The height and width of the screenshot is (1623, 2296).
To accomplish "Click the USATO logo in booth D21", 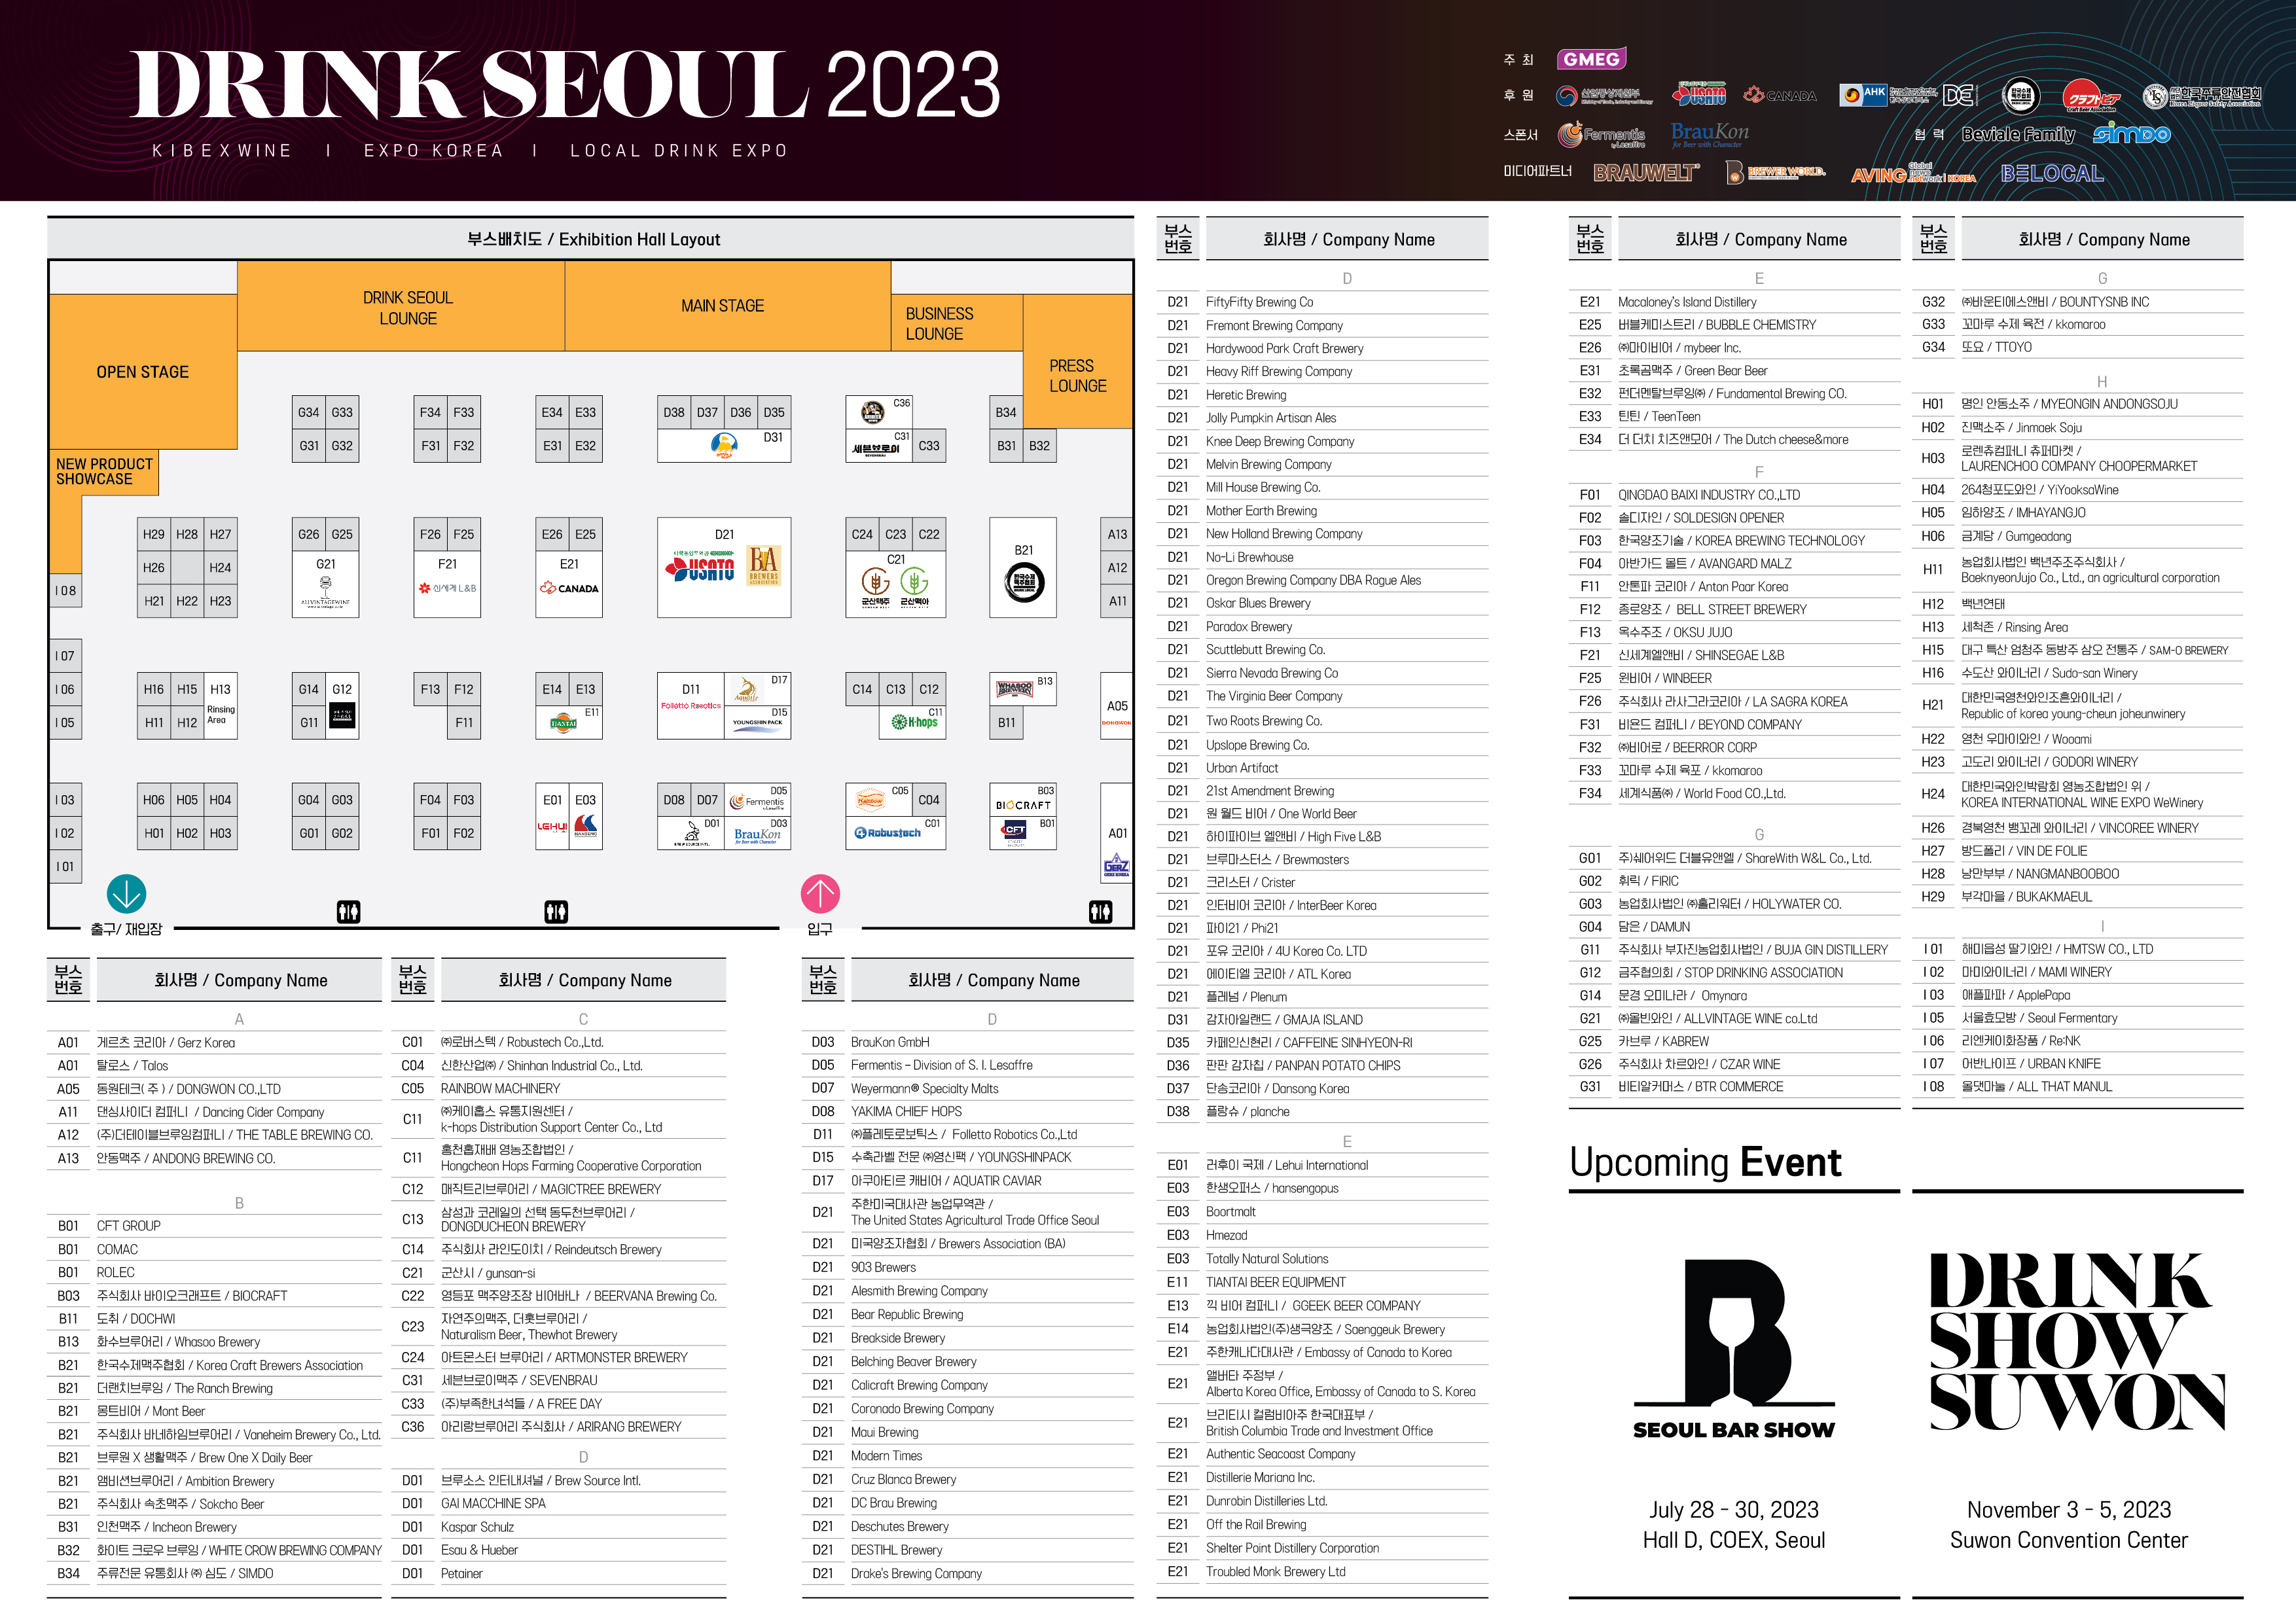I will click(700, 567).
